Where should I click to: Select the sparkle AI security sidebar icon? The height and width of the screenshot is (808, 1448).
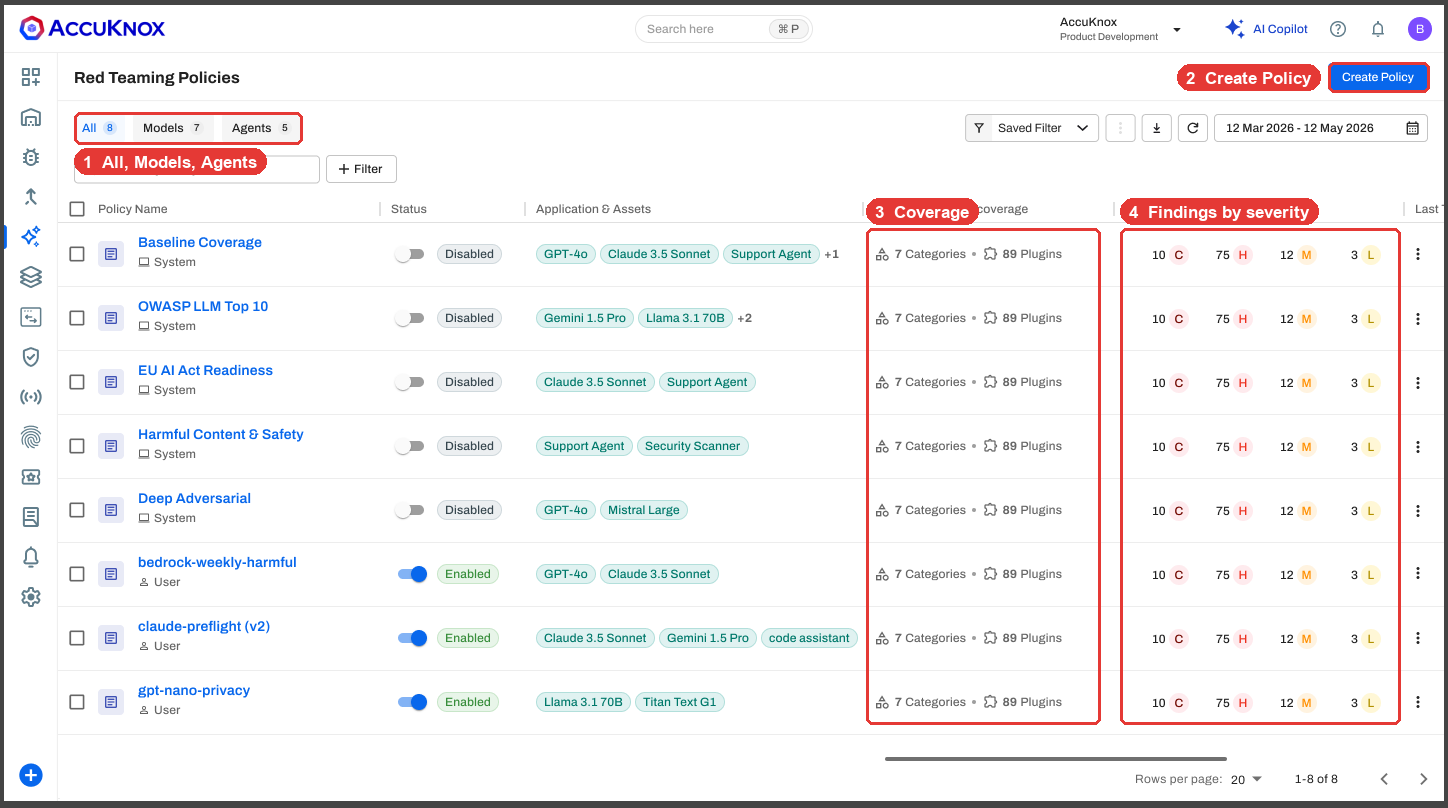coord(31,237)
